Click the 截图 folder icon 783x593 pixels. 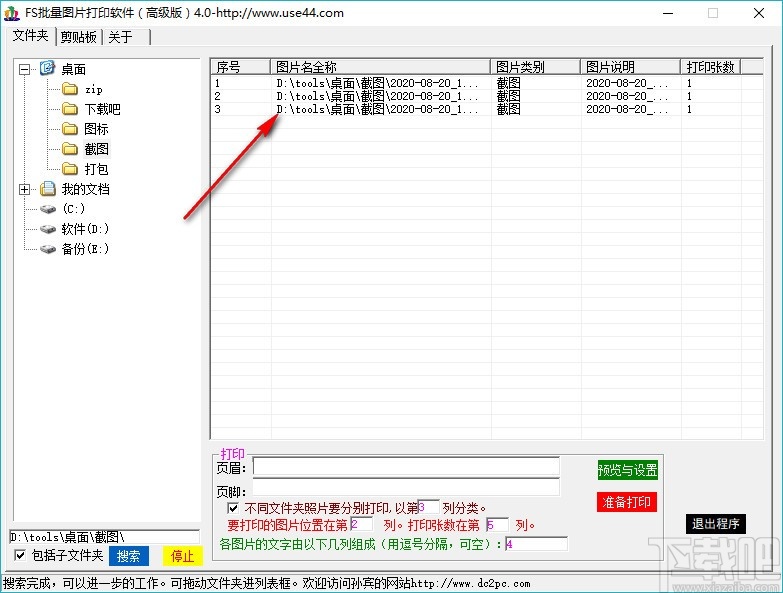(x=70, y=149)
